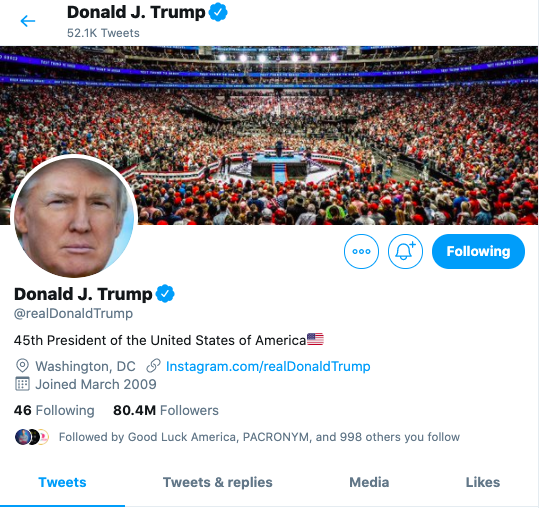
Task: Select the Media tab
Action: pyautogui.click(x=369, y=482)
